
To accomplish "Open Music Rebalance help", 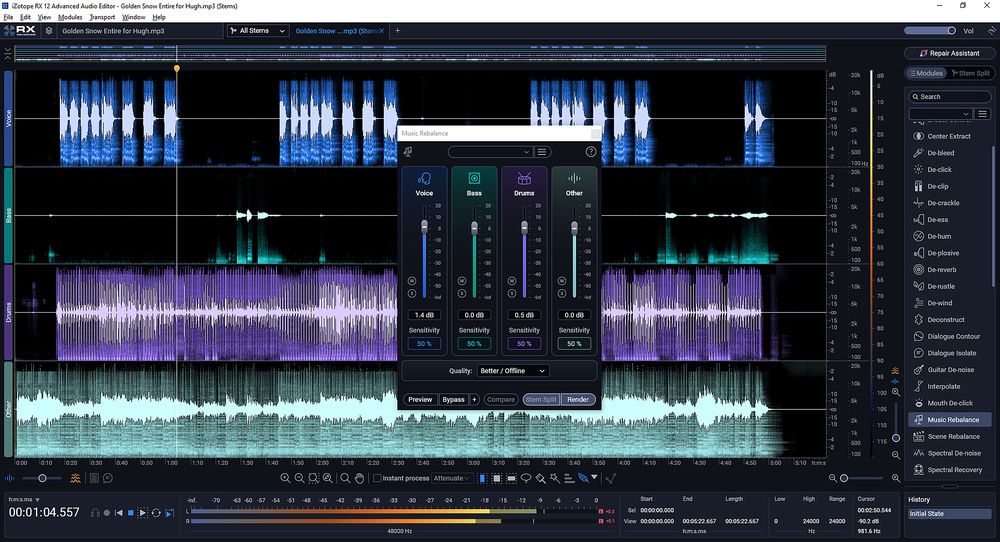I will point(591,152).
